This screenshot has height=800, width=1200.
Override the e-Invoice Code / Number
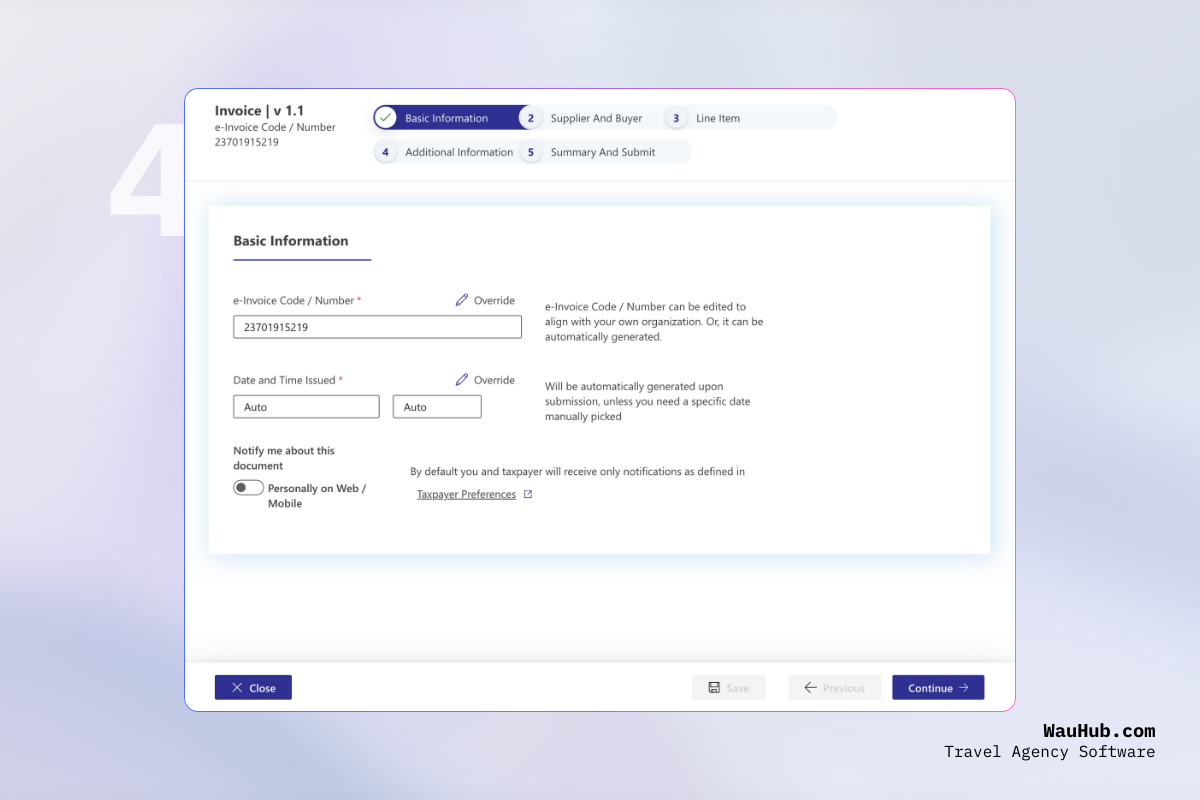485,300
